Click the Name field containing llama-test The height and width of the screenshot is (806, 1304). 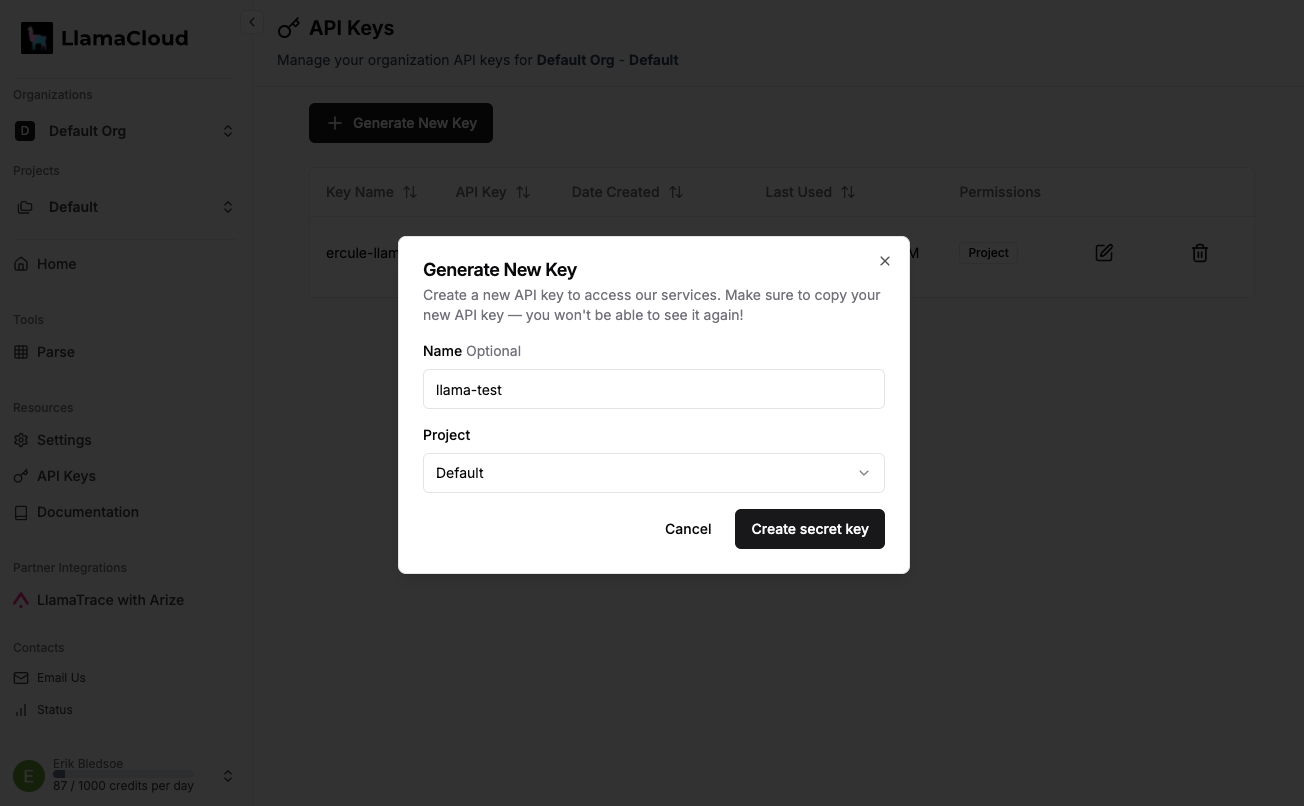(x=653, y=389)
